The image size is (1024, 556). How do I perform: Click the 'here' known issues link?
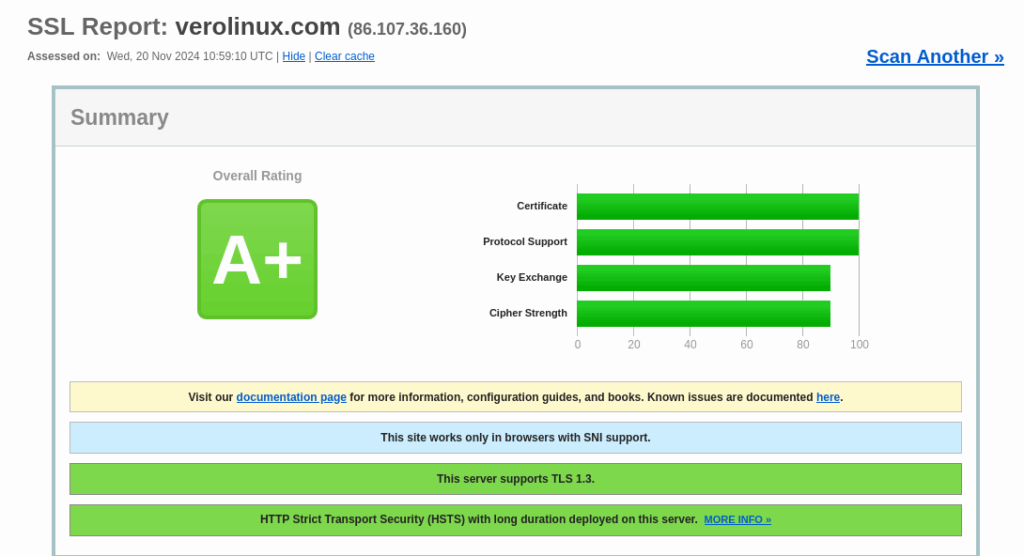pyautogui.click(x=827, y=397)
